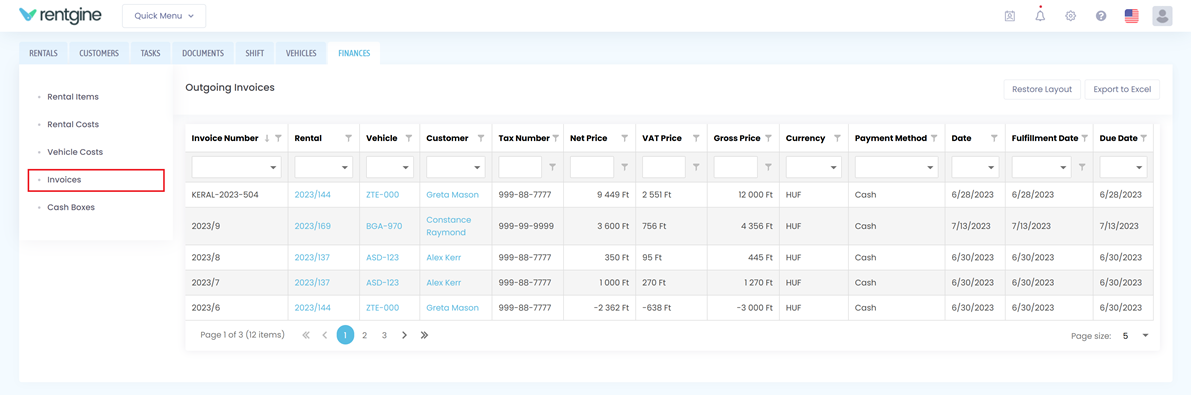Switch to the Vehicles tab
Image resolution: width=1191 pixels, height=395 pixels.
(301, 53)
